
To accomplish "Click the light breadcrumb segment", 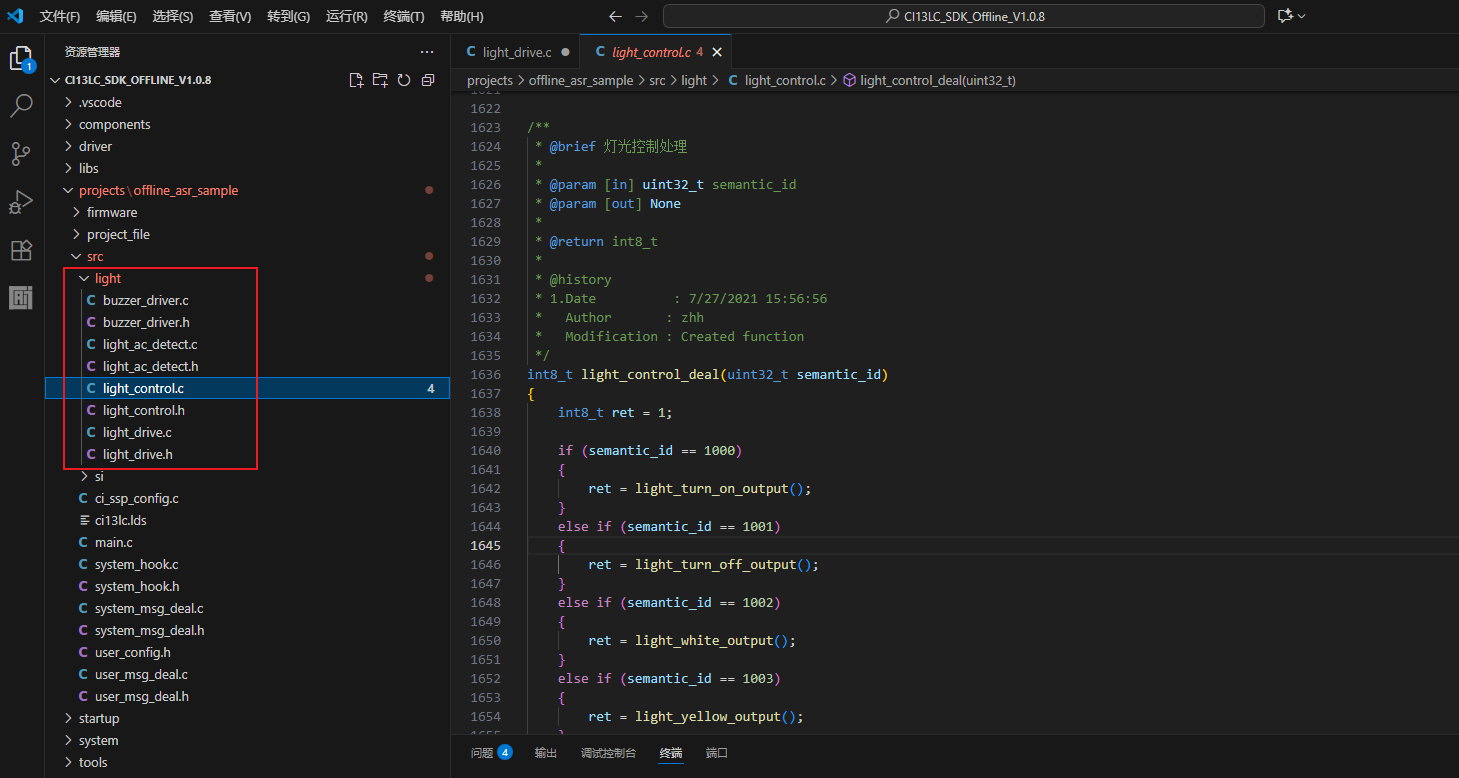I will click(694, 80).
